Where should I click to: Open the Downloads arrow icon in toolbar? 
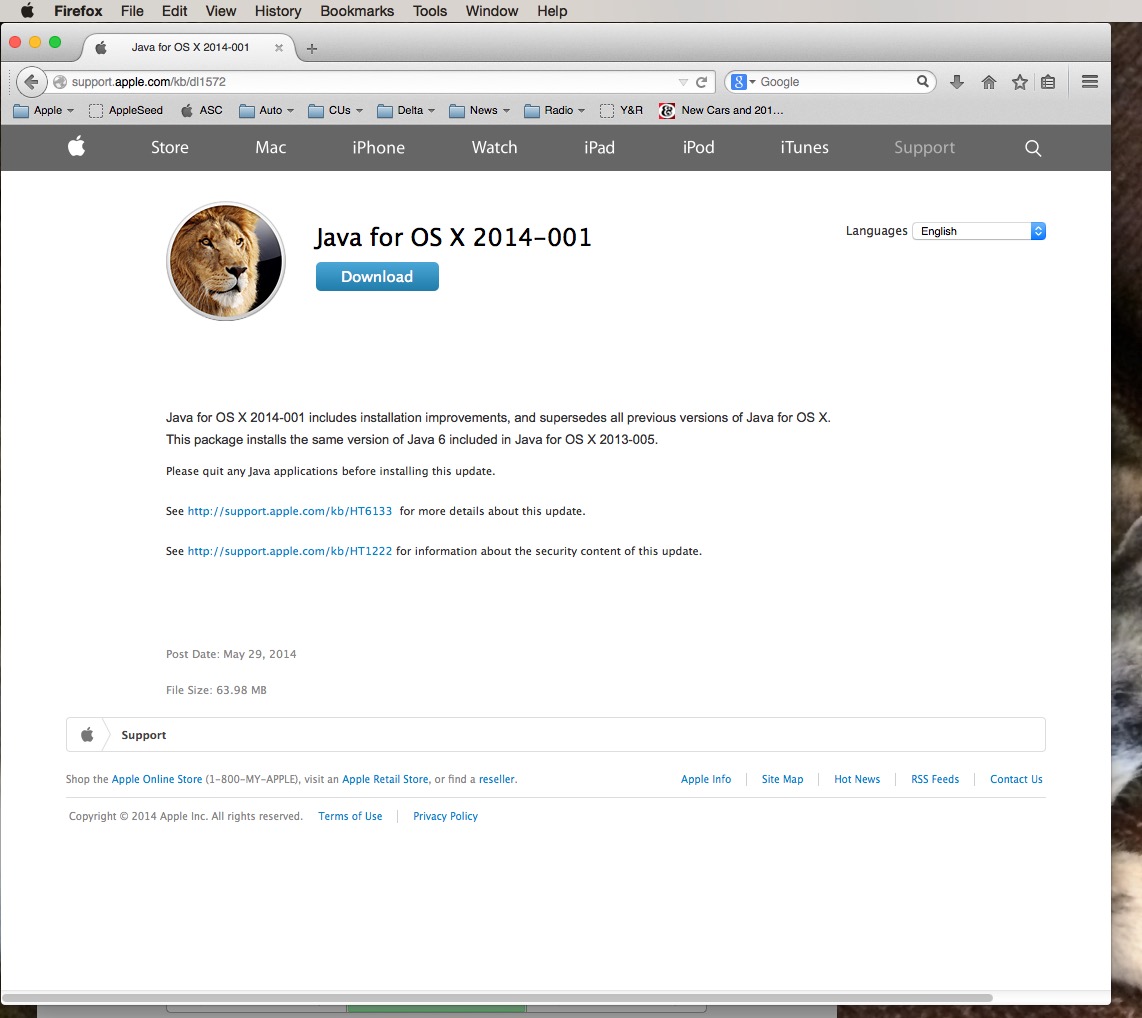957,82
